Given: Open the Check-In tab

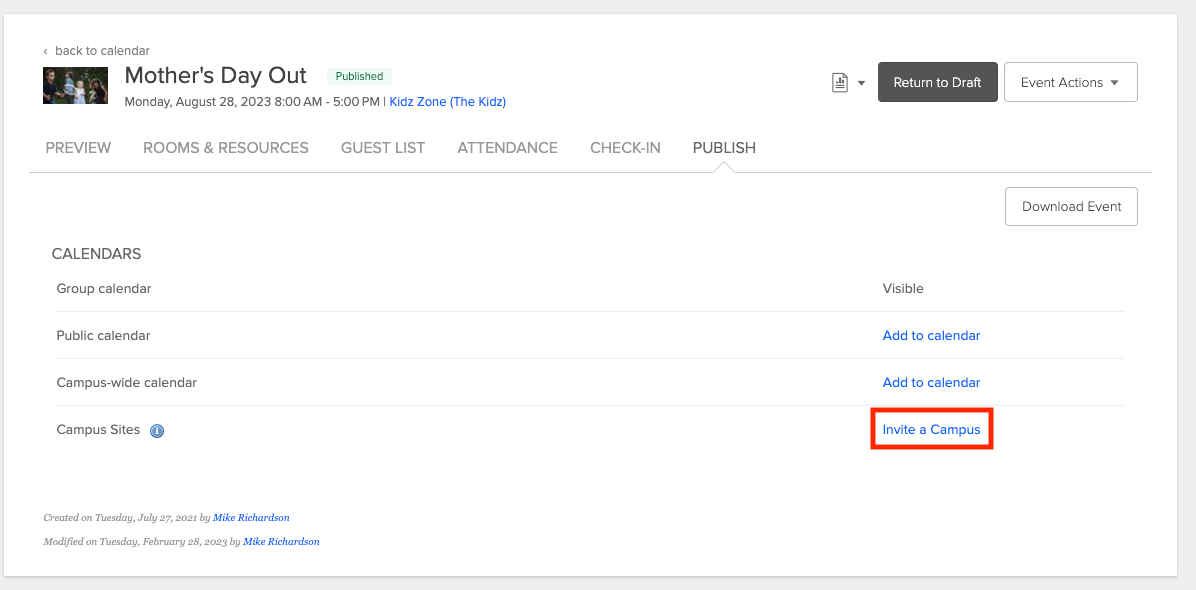Looking at the screenshot, I should (x=625, y=148).
